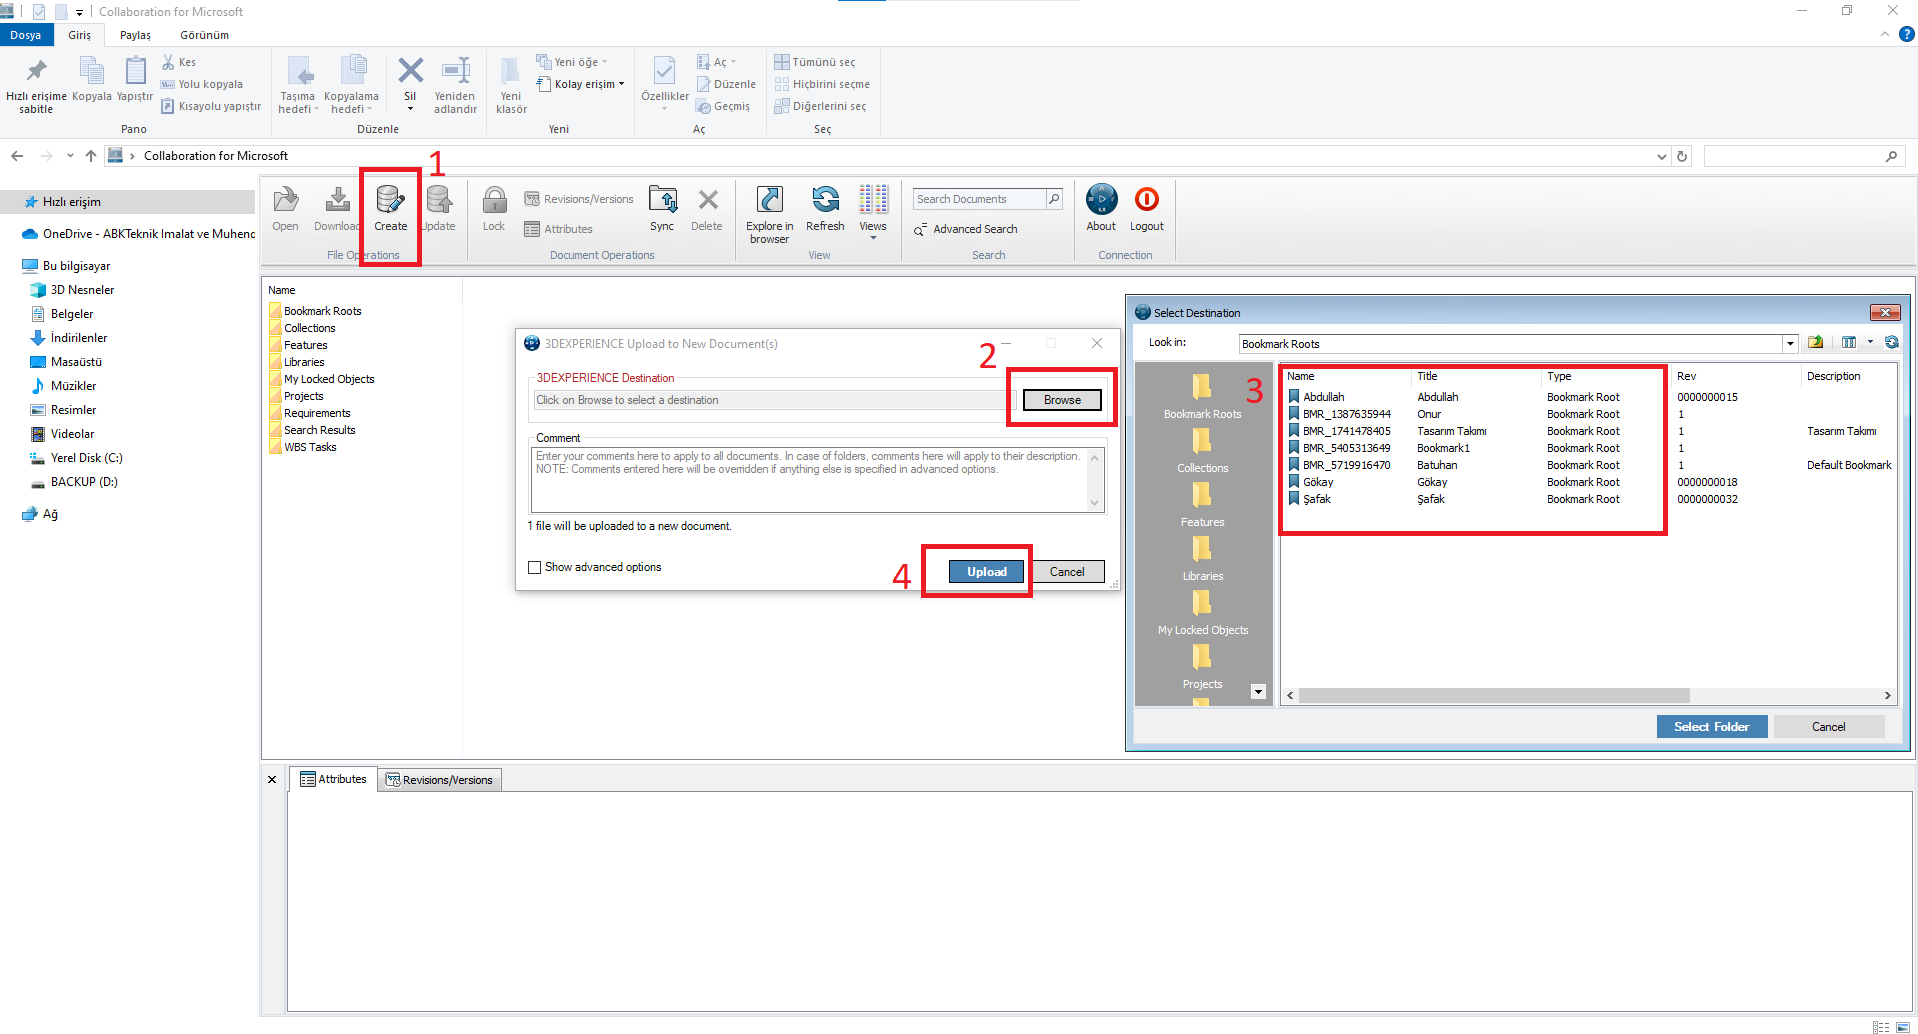Enable Show advanced options checkbox
This screenshot has height=1034, width=1918.
point(535,567)
